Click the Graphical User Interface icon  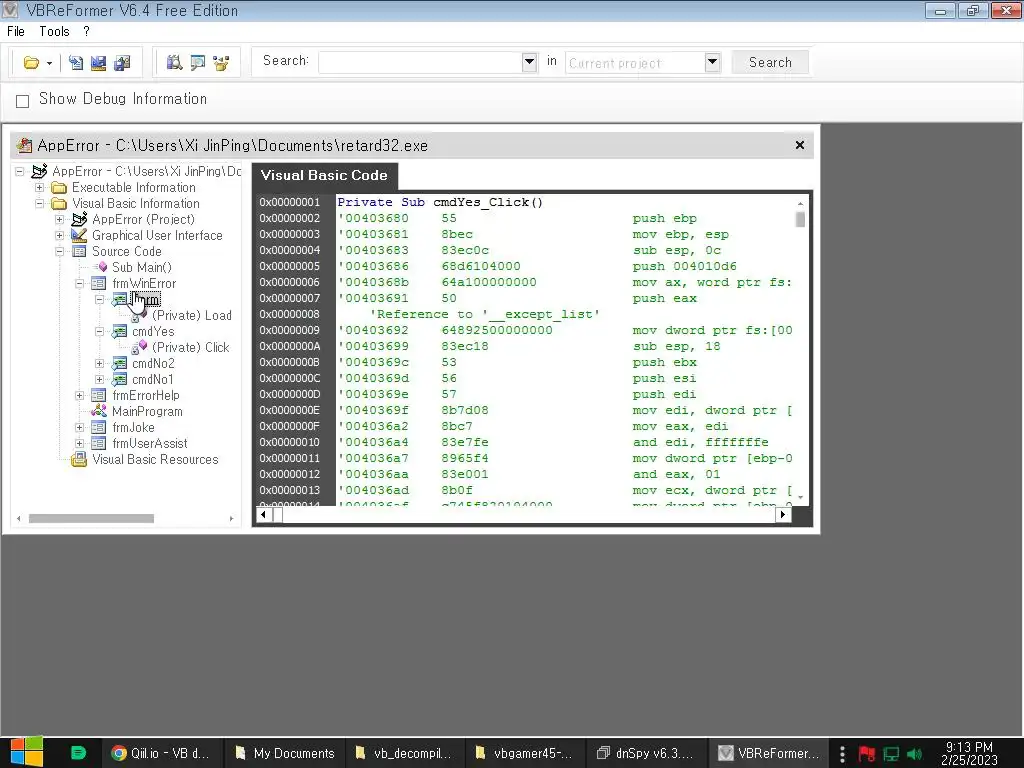tap(79, 235)
